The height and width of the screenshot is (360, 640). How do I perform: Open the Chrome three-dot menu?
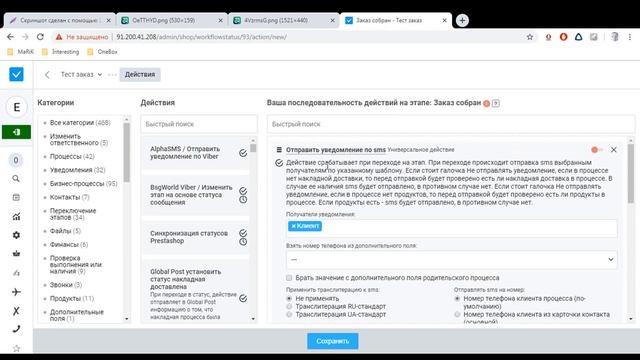tap(630, 37)
